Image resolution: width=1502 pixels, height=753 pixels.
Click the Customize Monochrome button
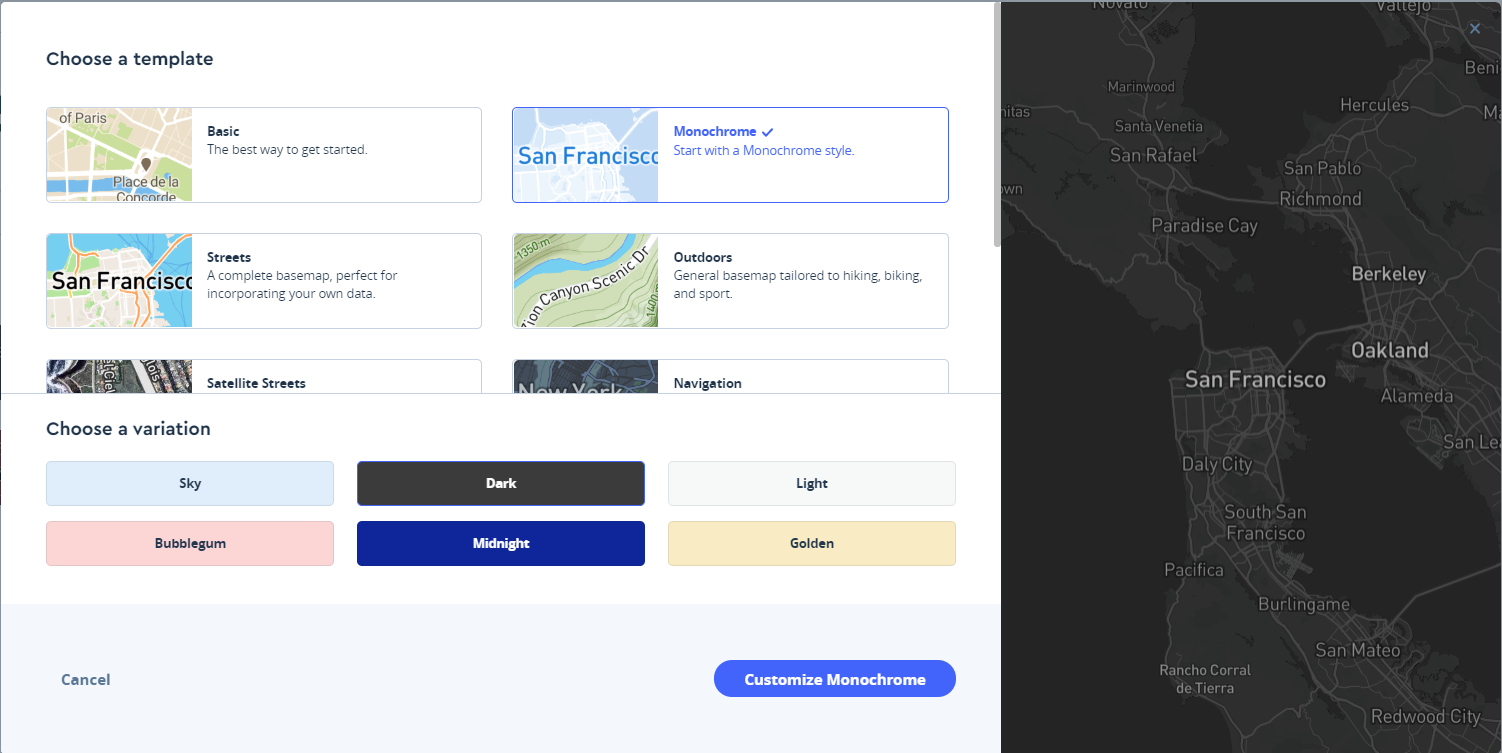[x=834, y=678]
